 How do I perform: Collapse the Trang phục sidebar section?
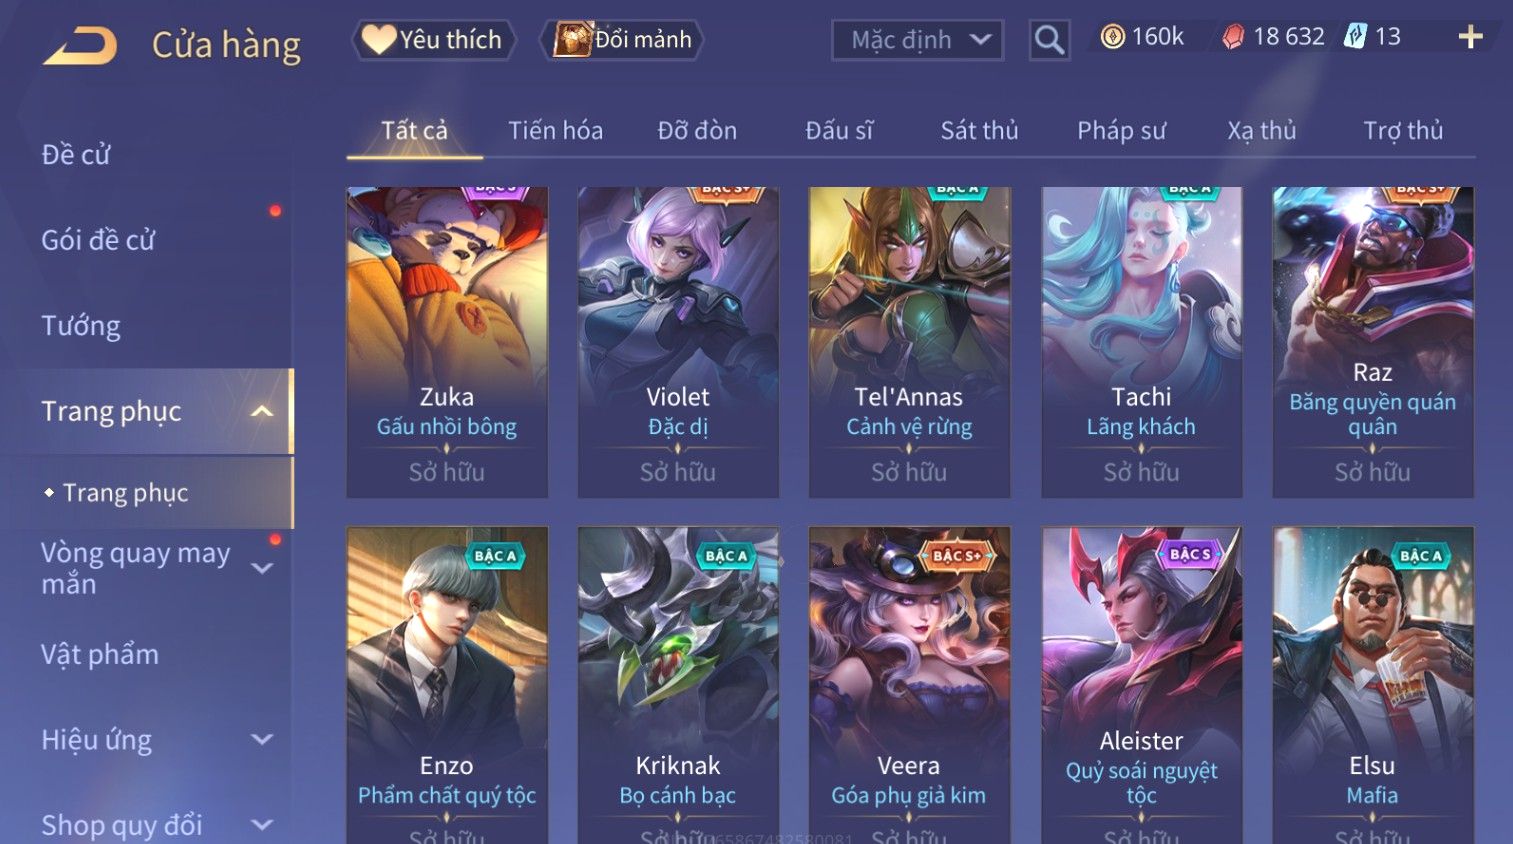click(262, 411)
